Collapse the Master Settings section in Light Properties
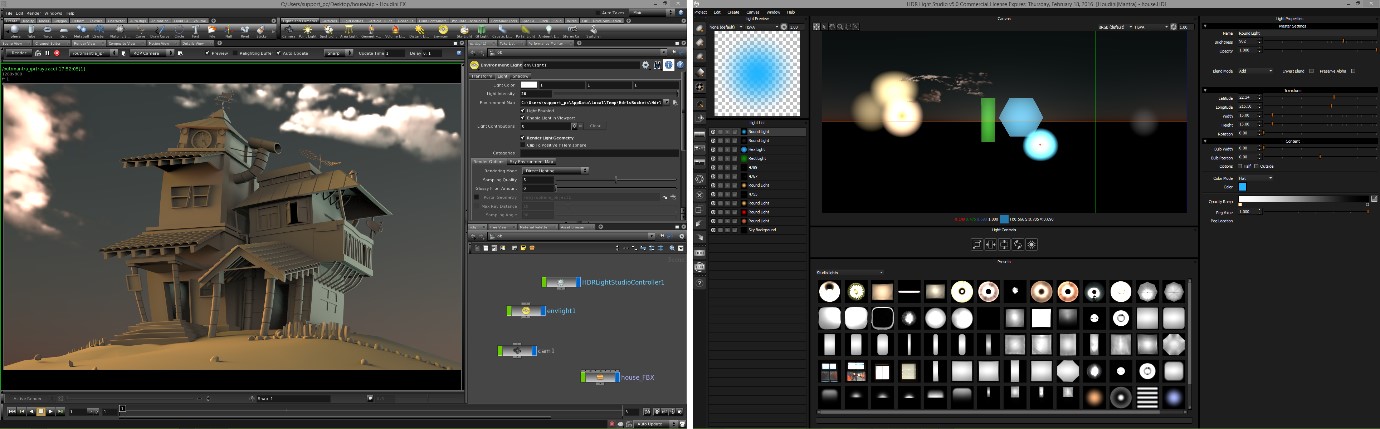 click(1204, 26)
